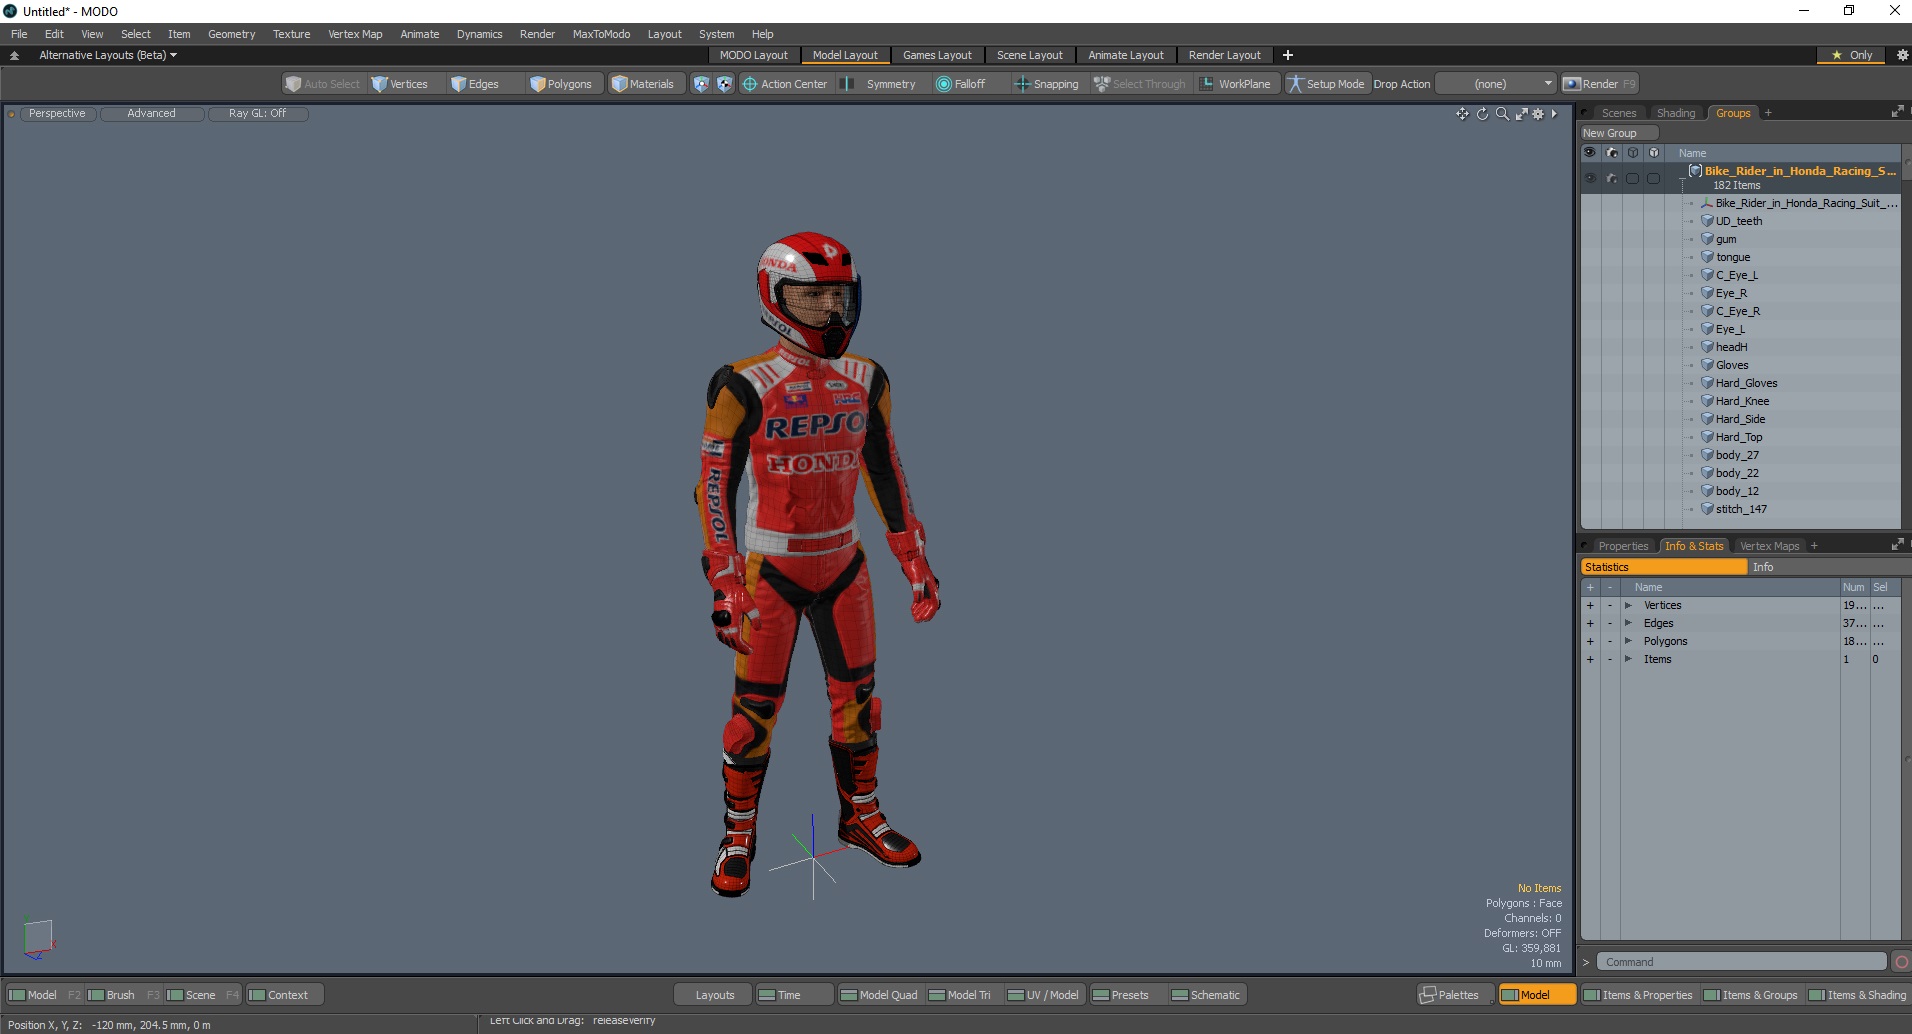Toggle Ray GL: Off button
Viewport: 1912px width, 1034px height.
257,114
